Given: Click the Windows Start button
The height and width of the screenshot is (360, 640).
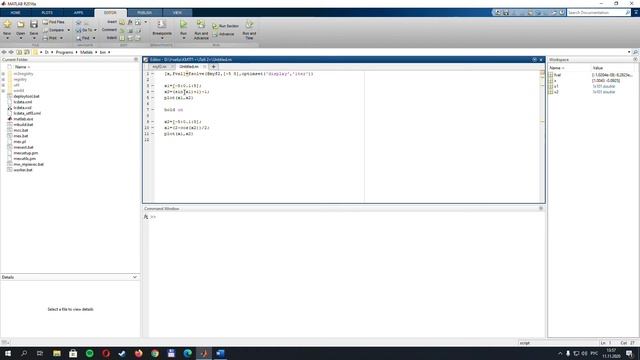Looking at the screenshot, I should [x=8, y=353].
